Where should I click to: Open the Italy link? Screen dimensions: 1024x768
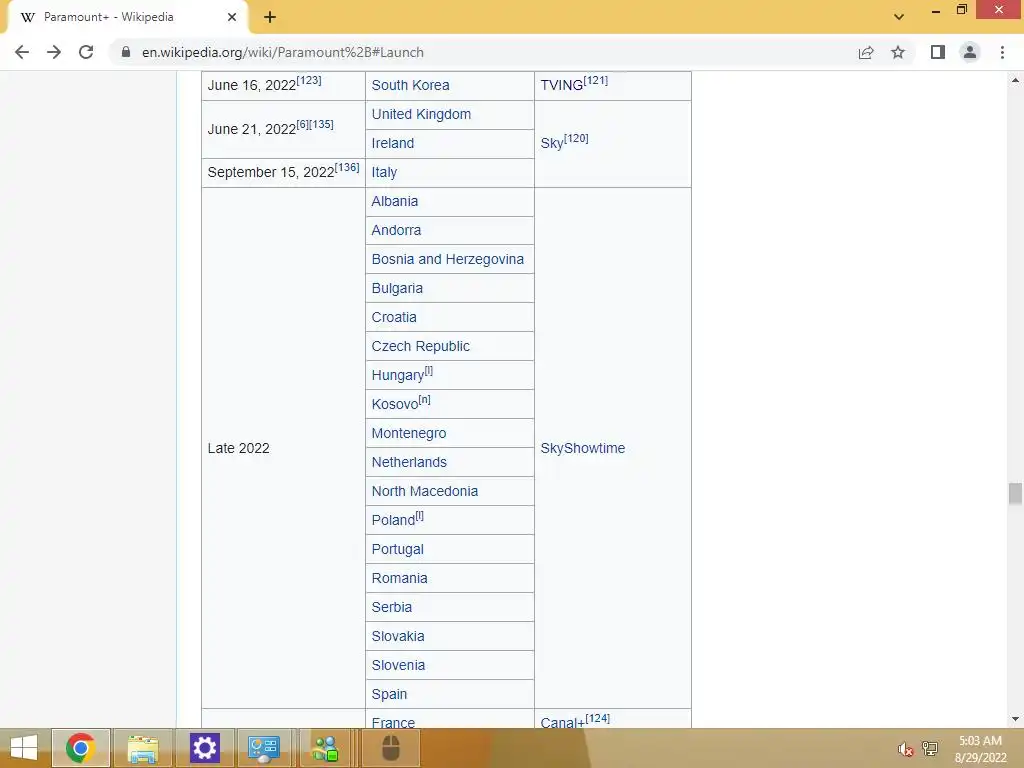point(384,172)
